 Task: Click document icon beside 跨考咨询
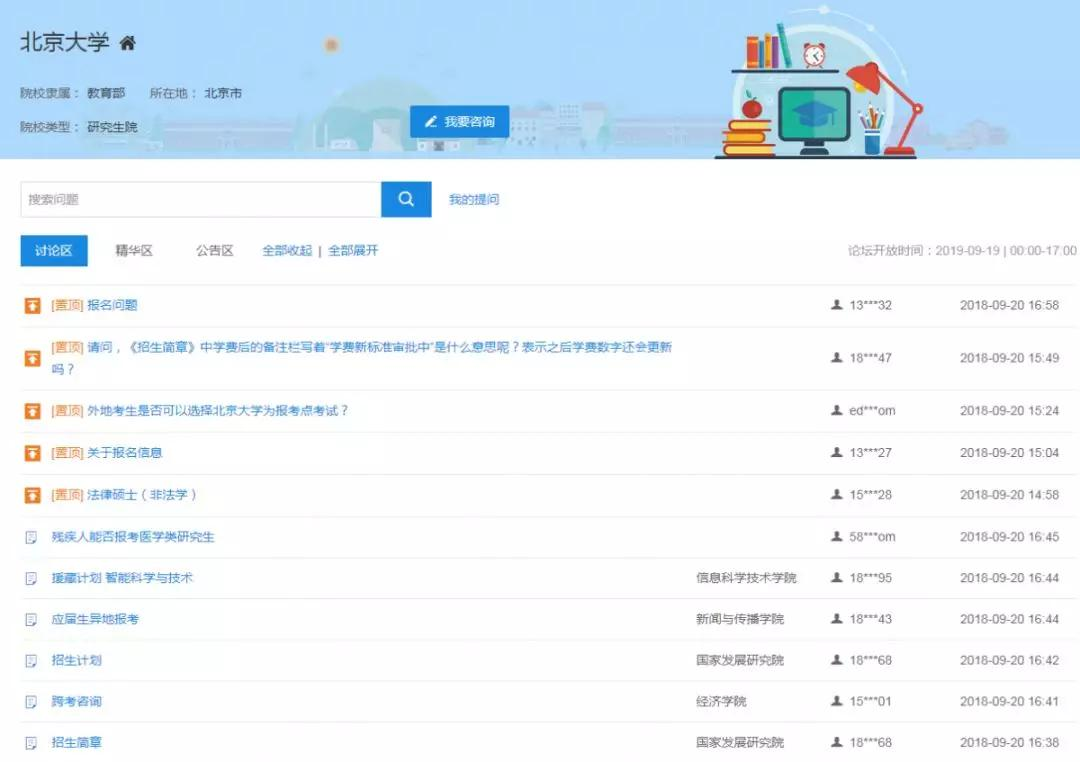[x=31, y=702]
